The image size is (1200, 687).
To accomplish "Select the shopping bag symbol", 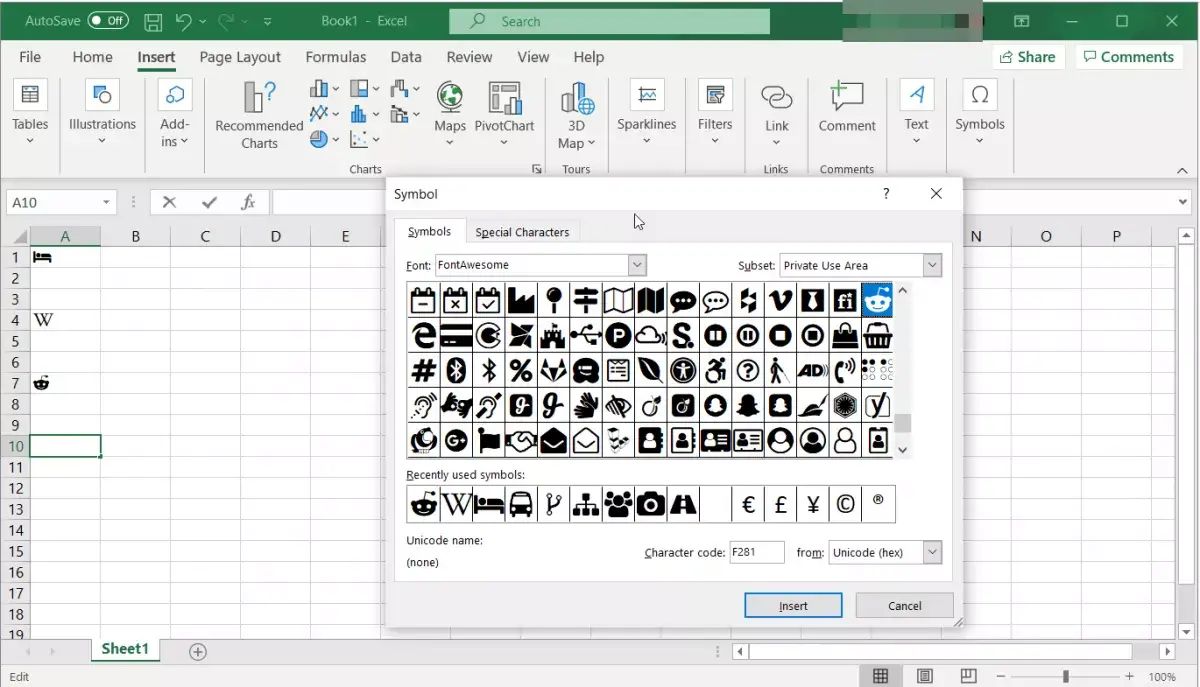I will pyautogui.click(x=845, y=335).
